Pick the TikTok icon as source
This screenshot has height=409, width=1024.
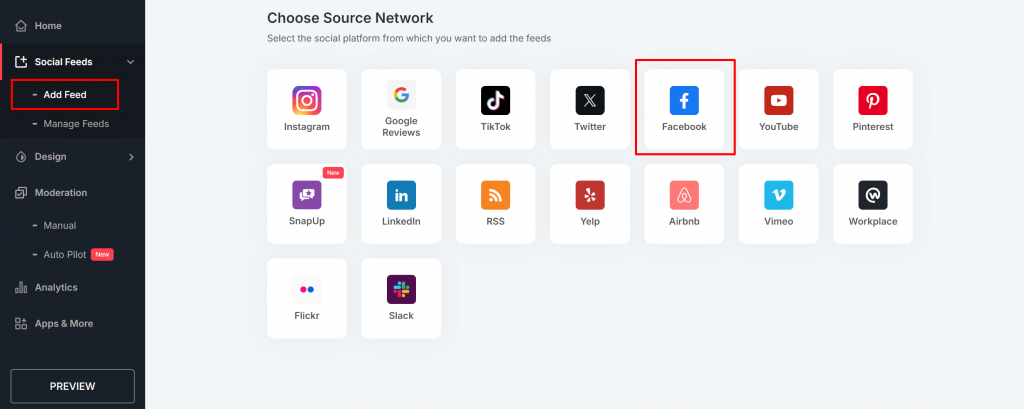click(495, 100)
